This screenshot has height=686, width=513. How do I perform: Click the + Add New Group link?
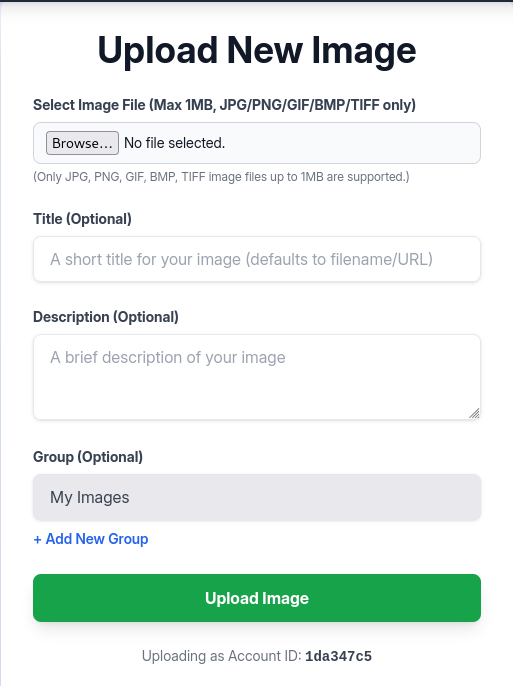click(x=91, y=539)
